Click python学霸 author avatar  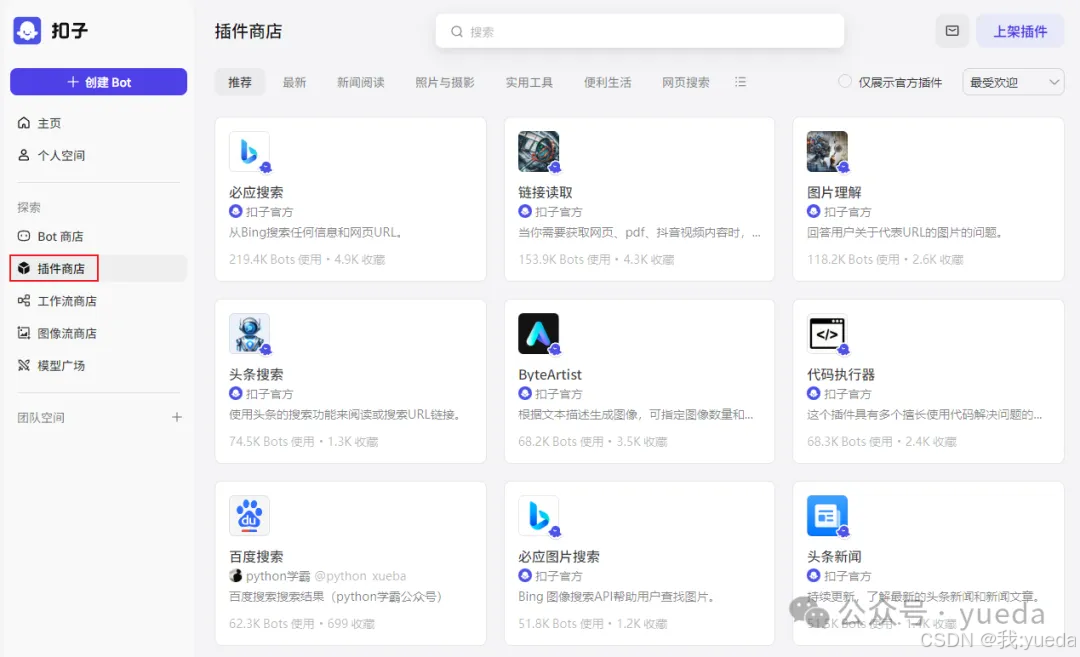[236, 576]
